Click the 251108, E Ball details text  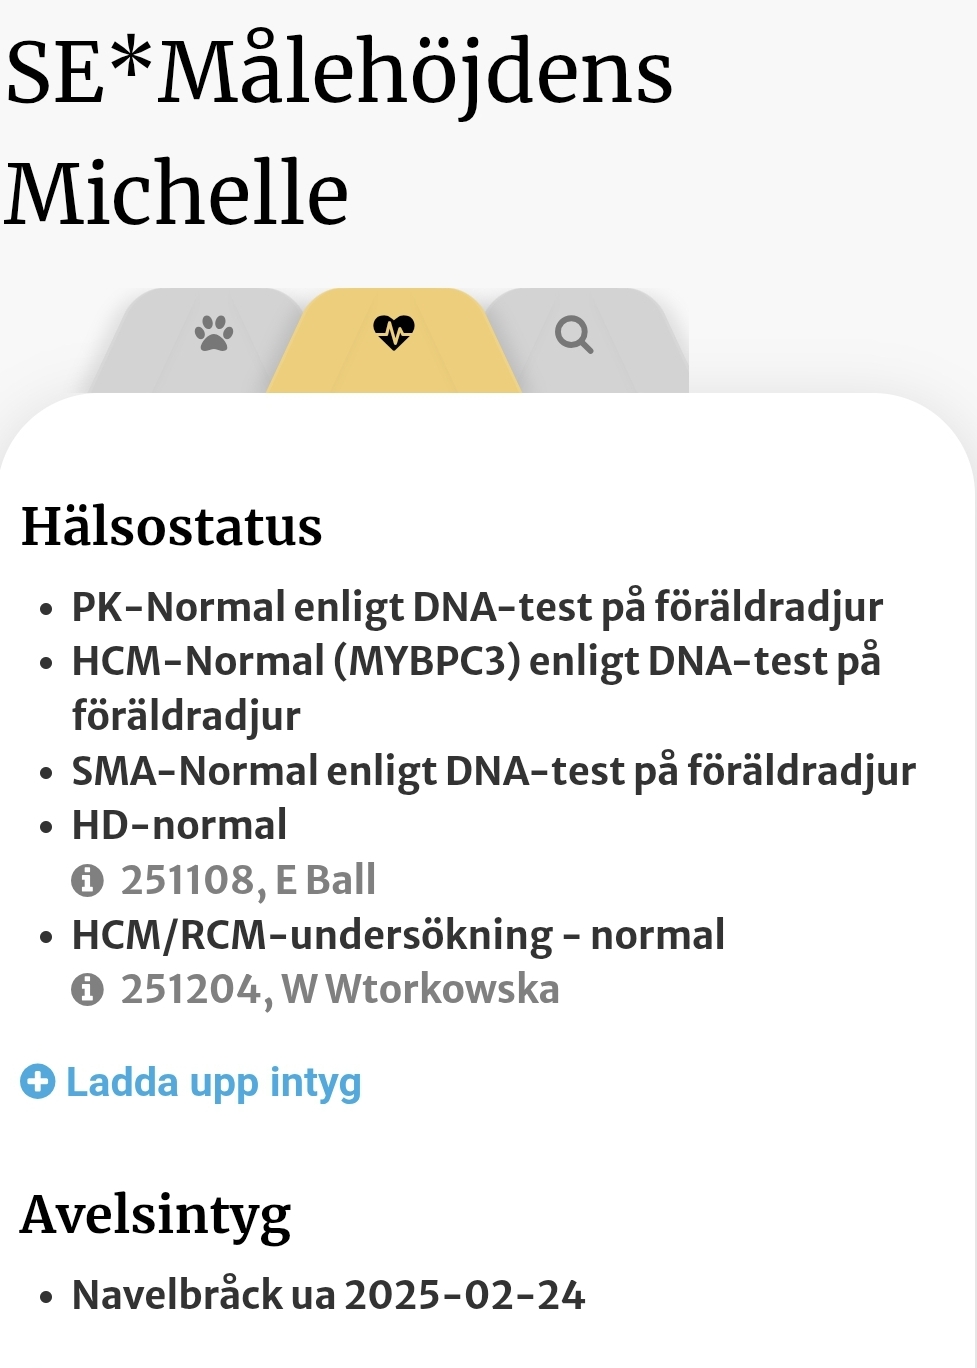248,881
